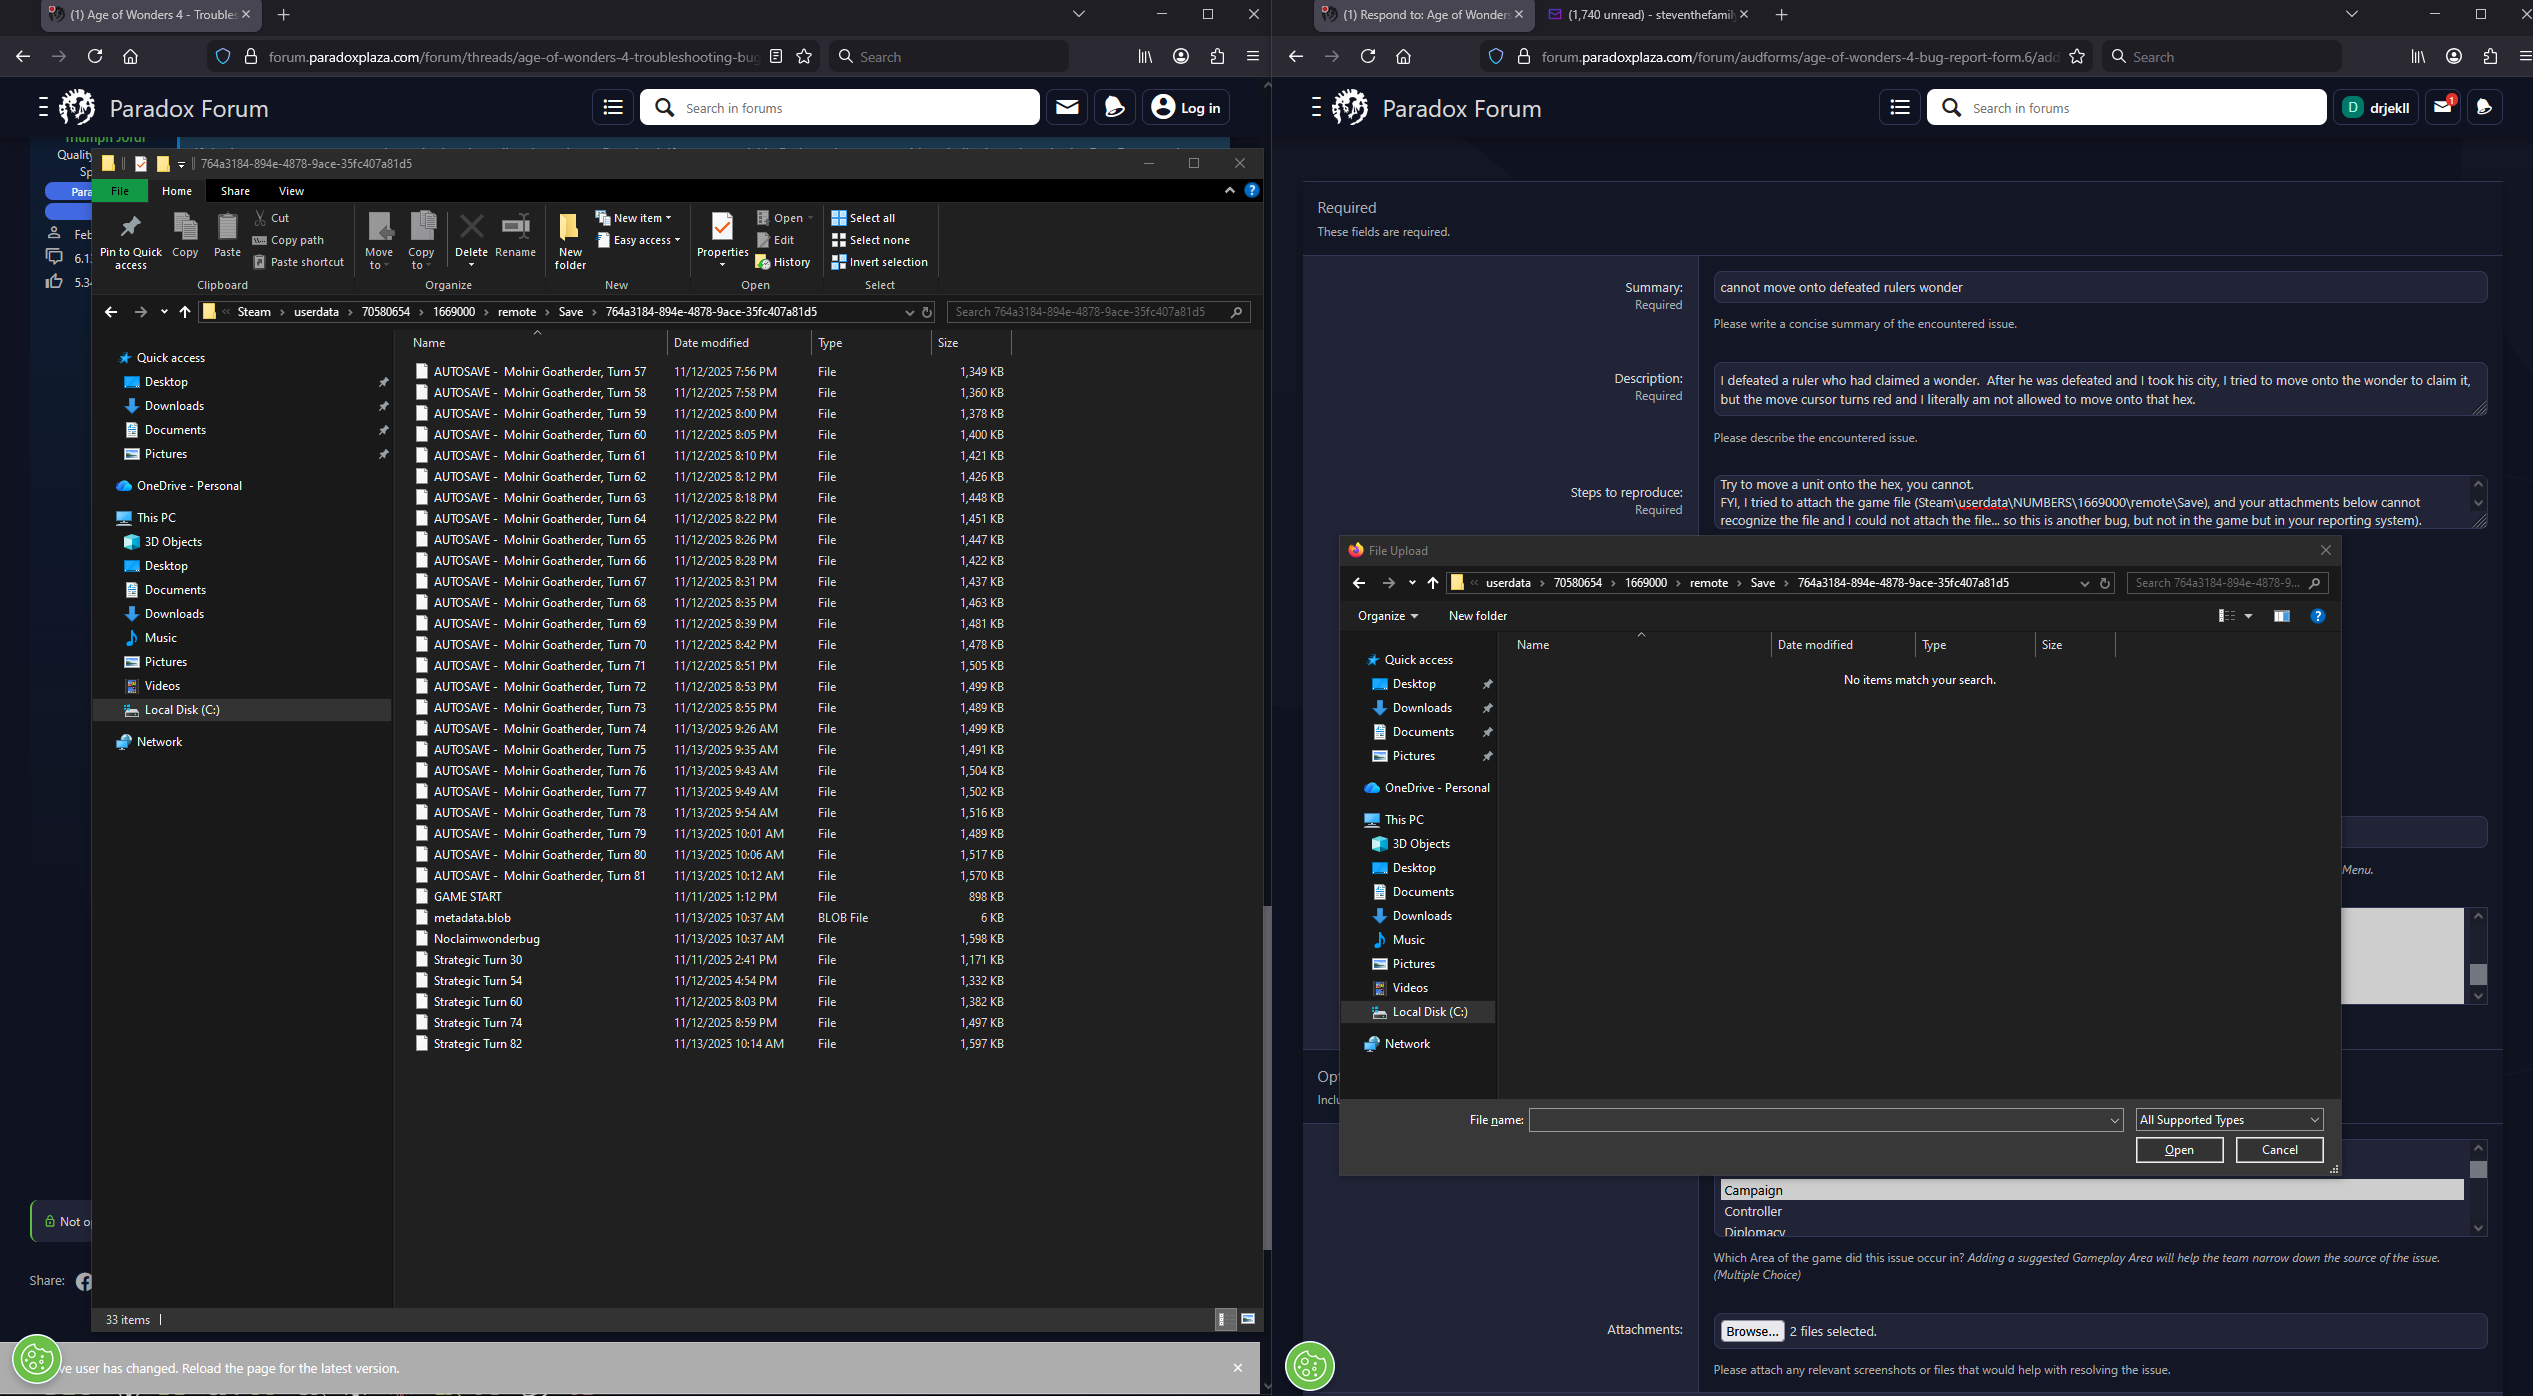This screenshot has width=2533, height=1396.
Task: Click History in Explorer ribbon
Action: point(783,262)
